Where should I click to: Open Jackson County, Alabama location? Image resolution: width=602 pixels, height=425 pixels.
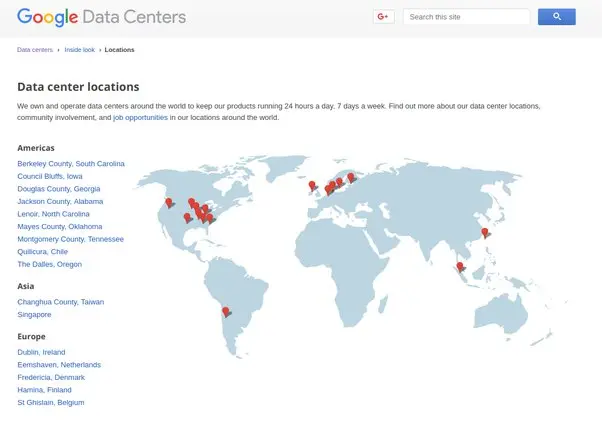click(x=60, y=201)
